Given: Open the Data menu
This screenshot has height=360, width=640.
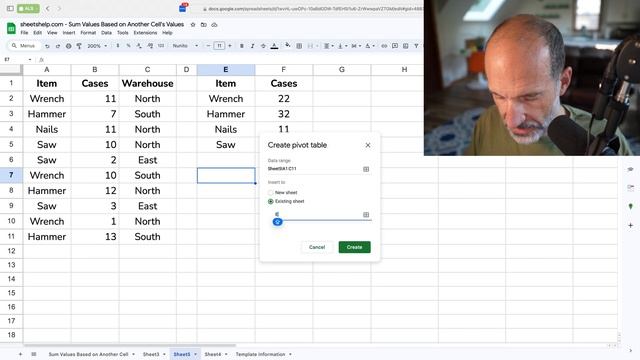Looking at the screenshot, I should coord(106,33).
